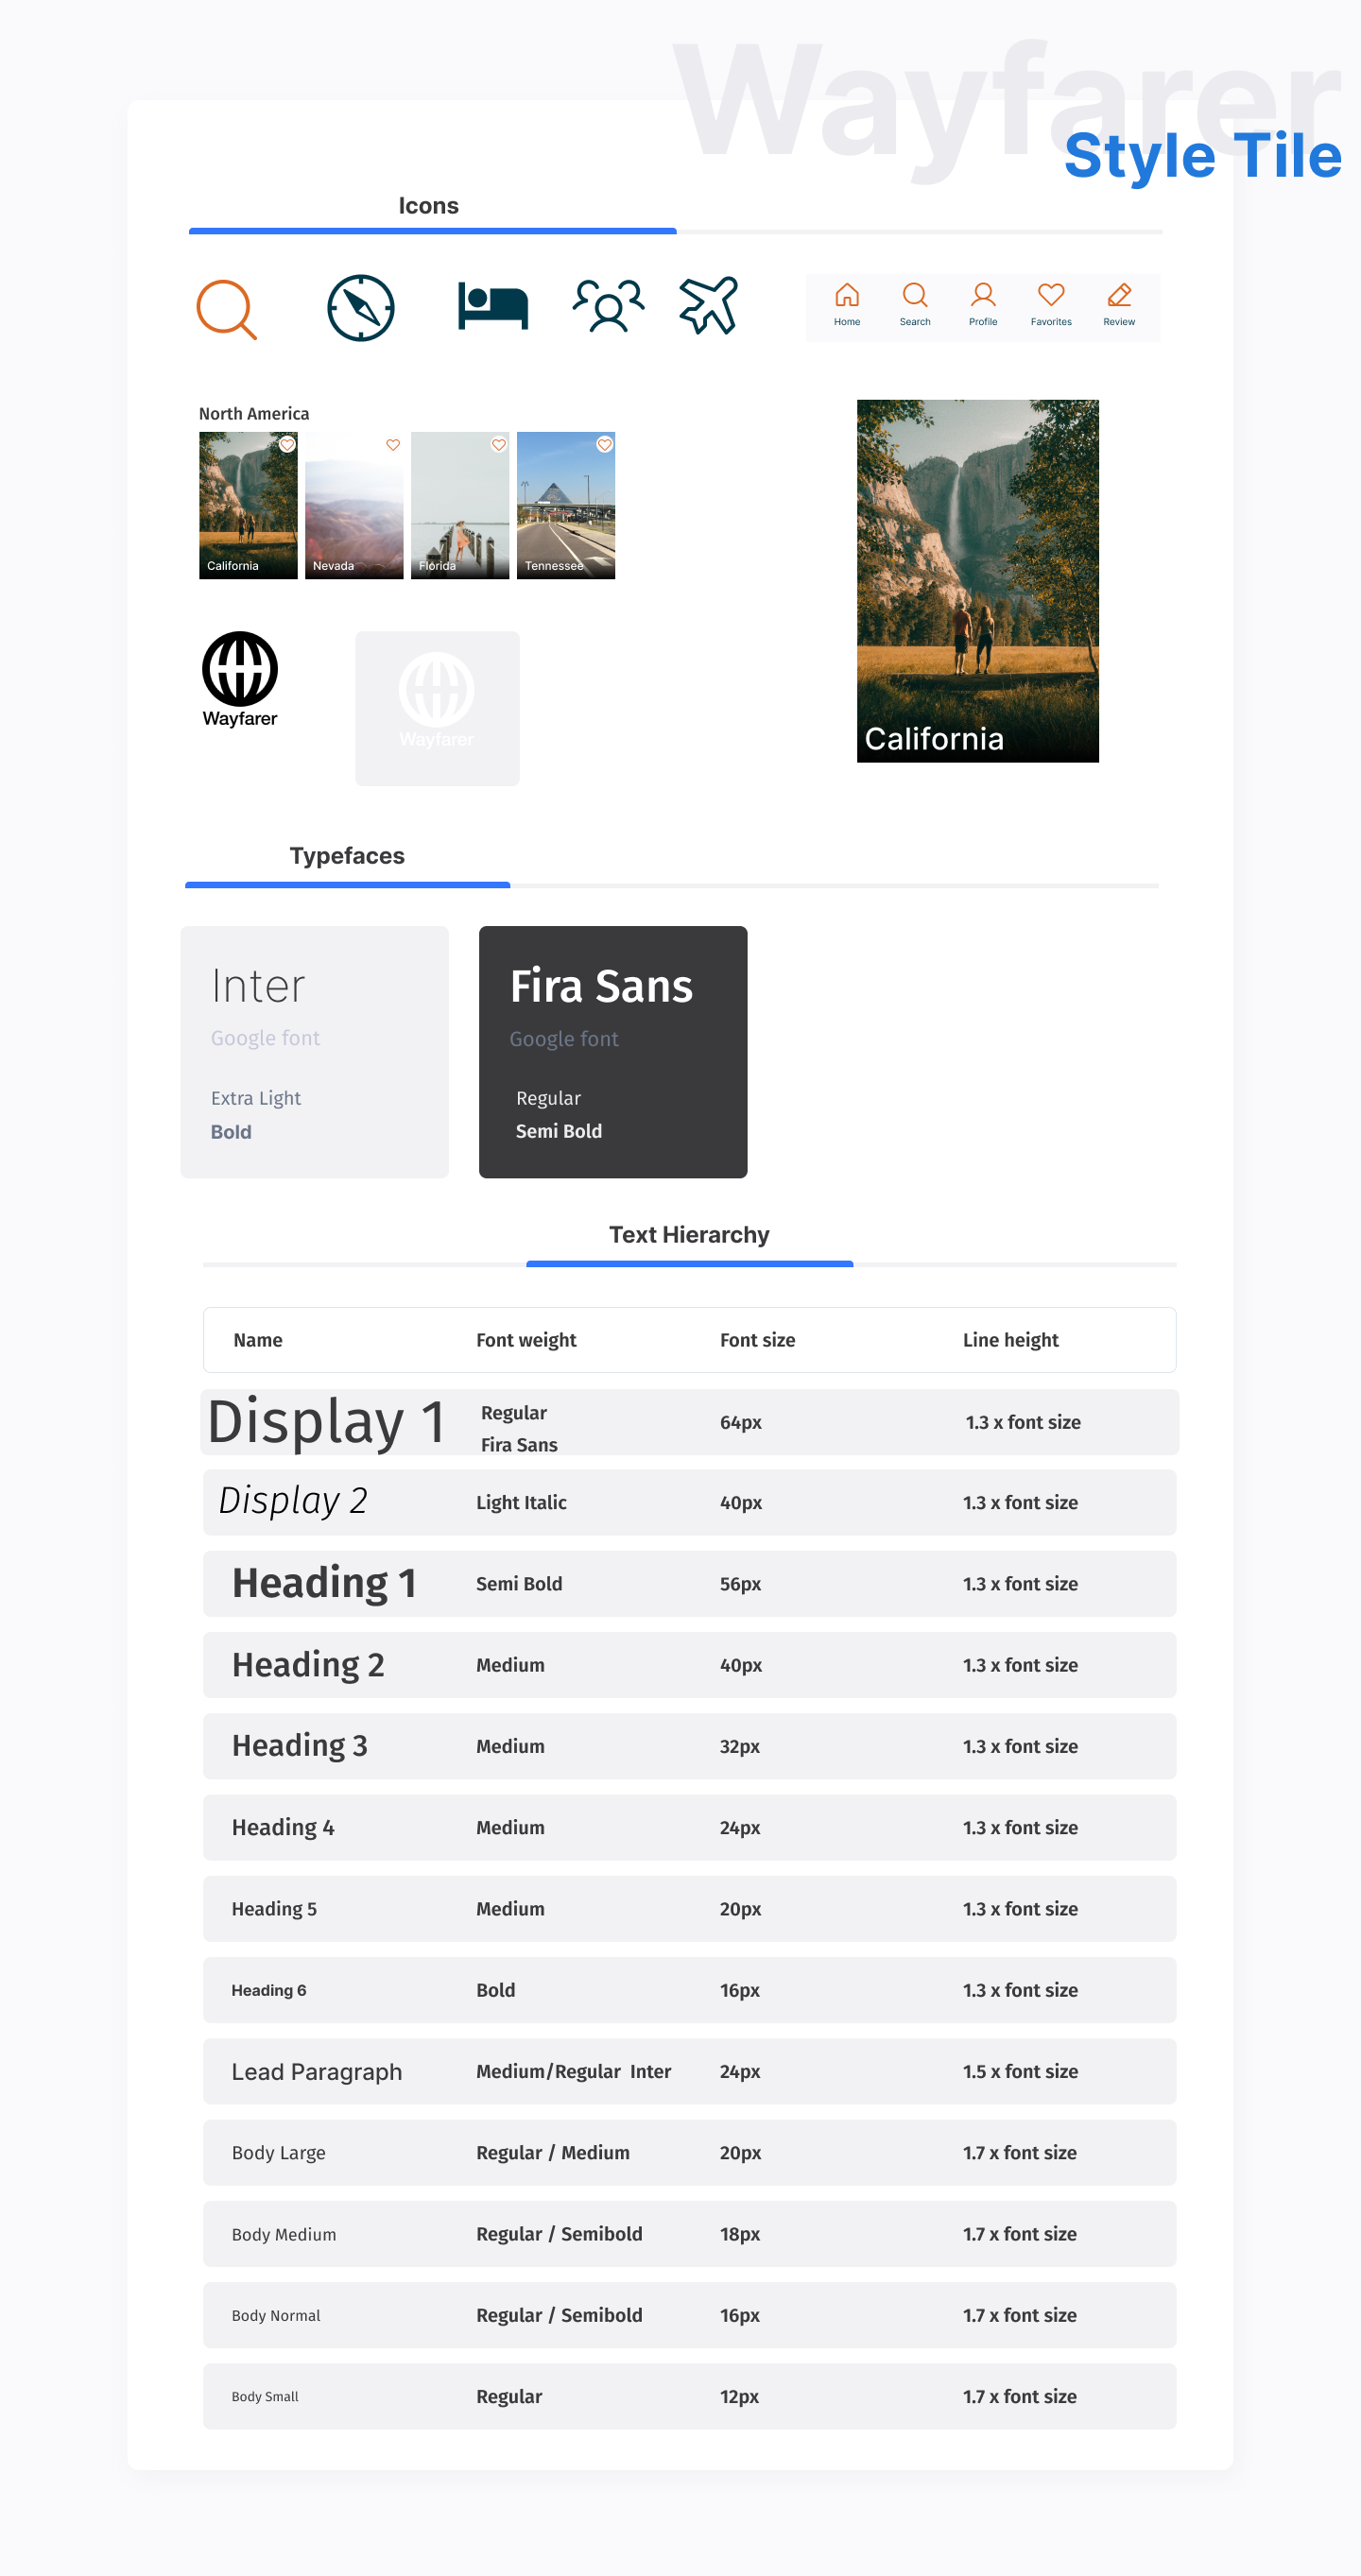The width and height of the screenshot is (1361, 2576).
Task: Open Favorites heart in the nav bar
Action: pyautogui.click(x=1051, y=305)
